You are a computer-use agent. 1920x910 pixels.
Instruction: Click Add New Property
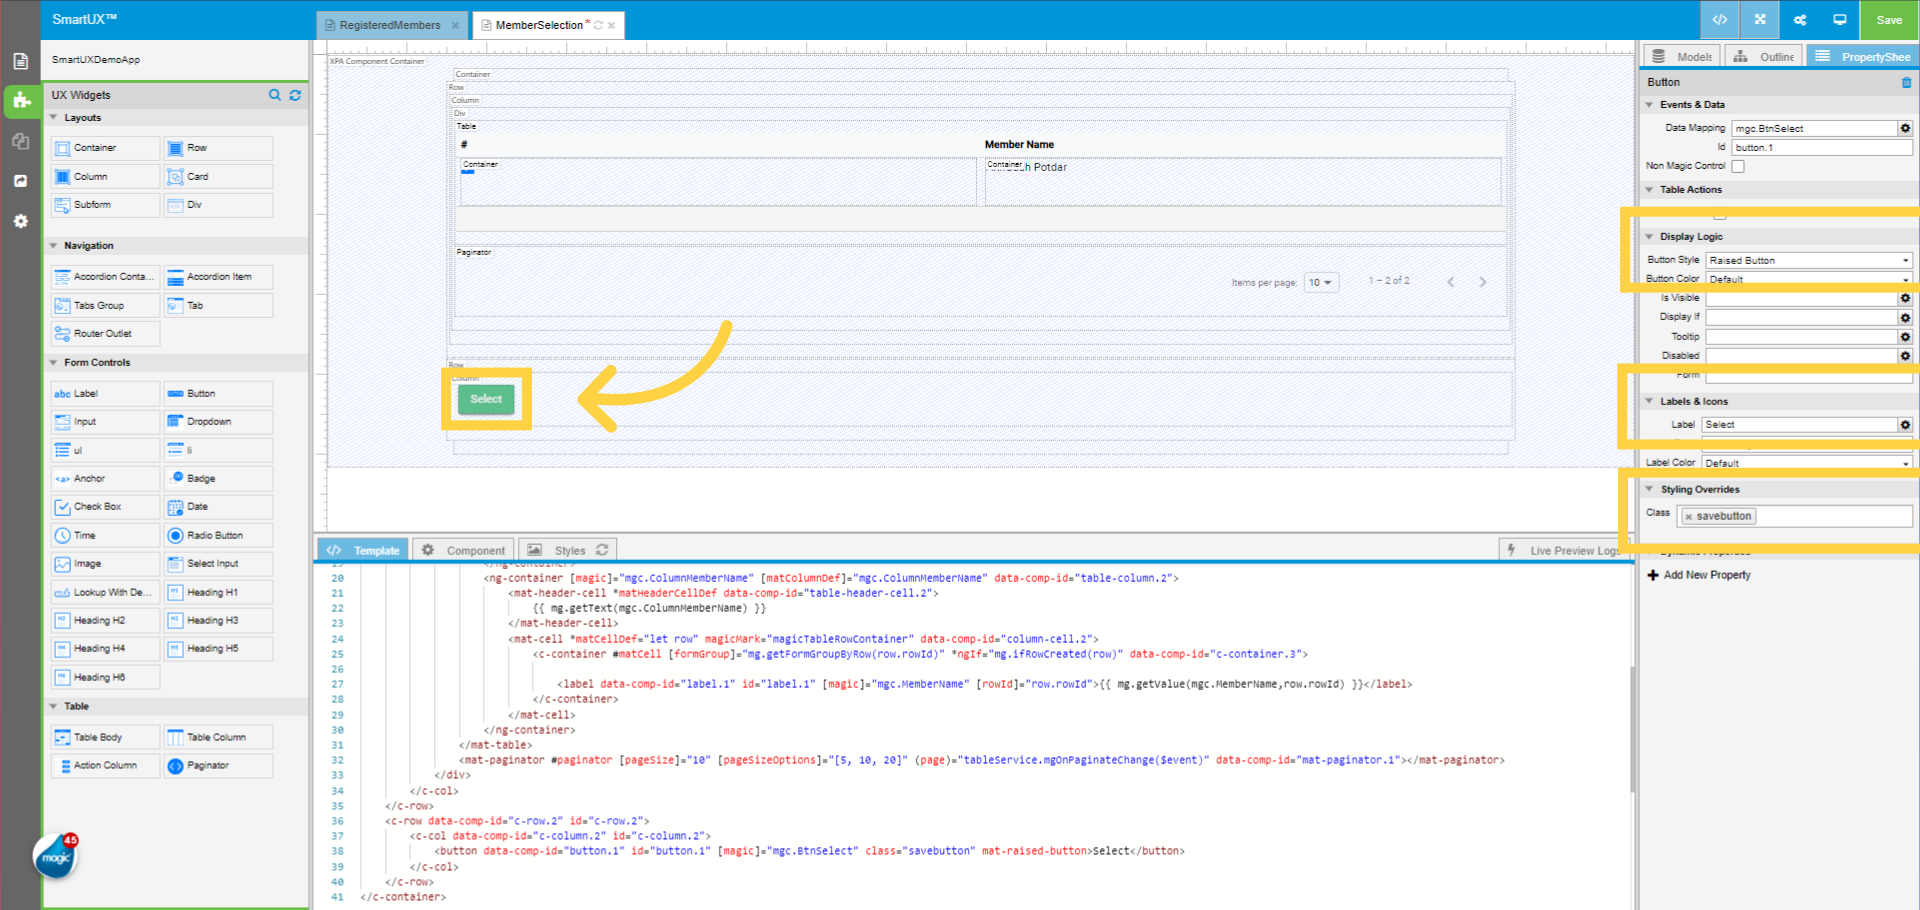point(1706,575)
